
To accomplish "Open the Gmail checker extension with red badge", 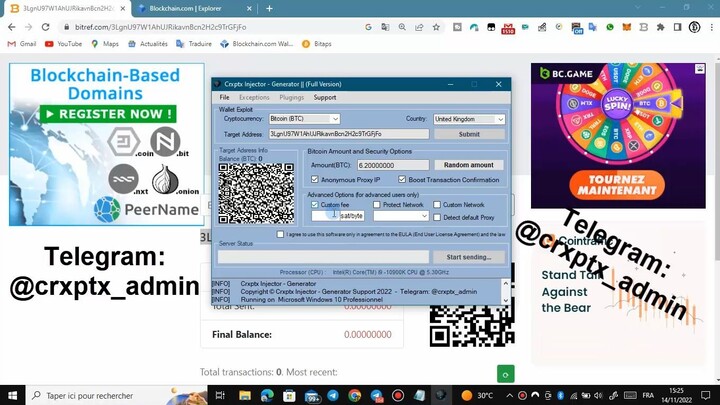I will point(508,28).
